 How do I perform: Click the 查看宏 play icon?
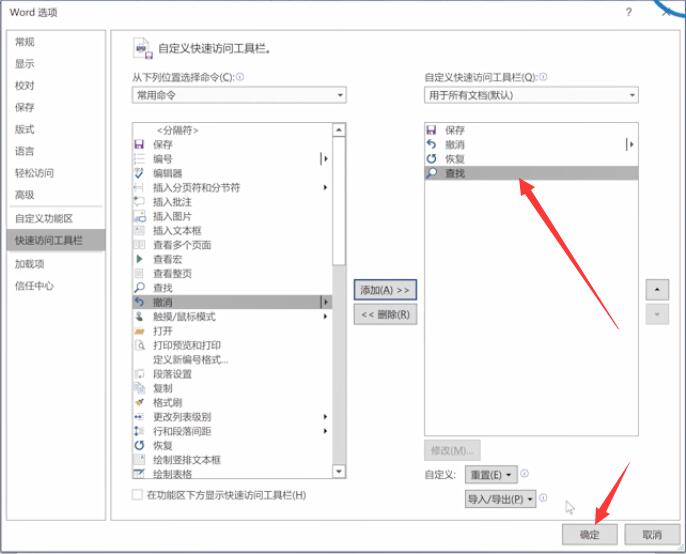139,259
